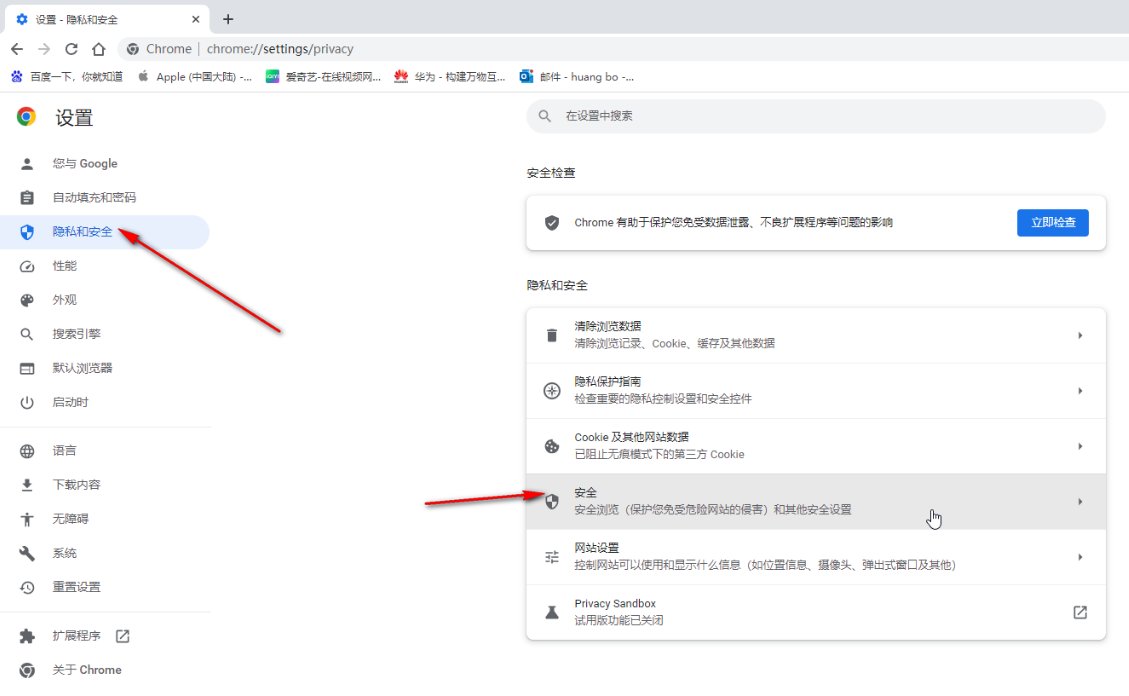
Task: Open 默认浏览器 in the sidebar
Action: coord(104,368)
